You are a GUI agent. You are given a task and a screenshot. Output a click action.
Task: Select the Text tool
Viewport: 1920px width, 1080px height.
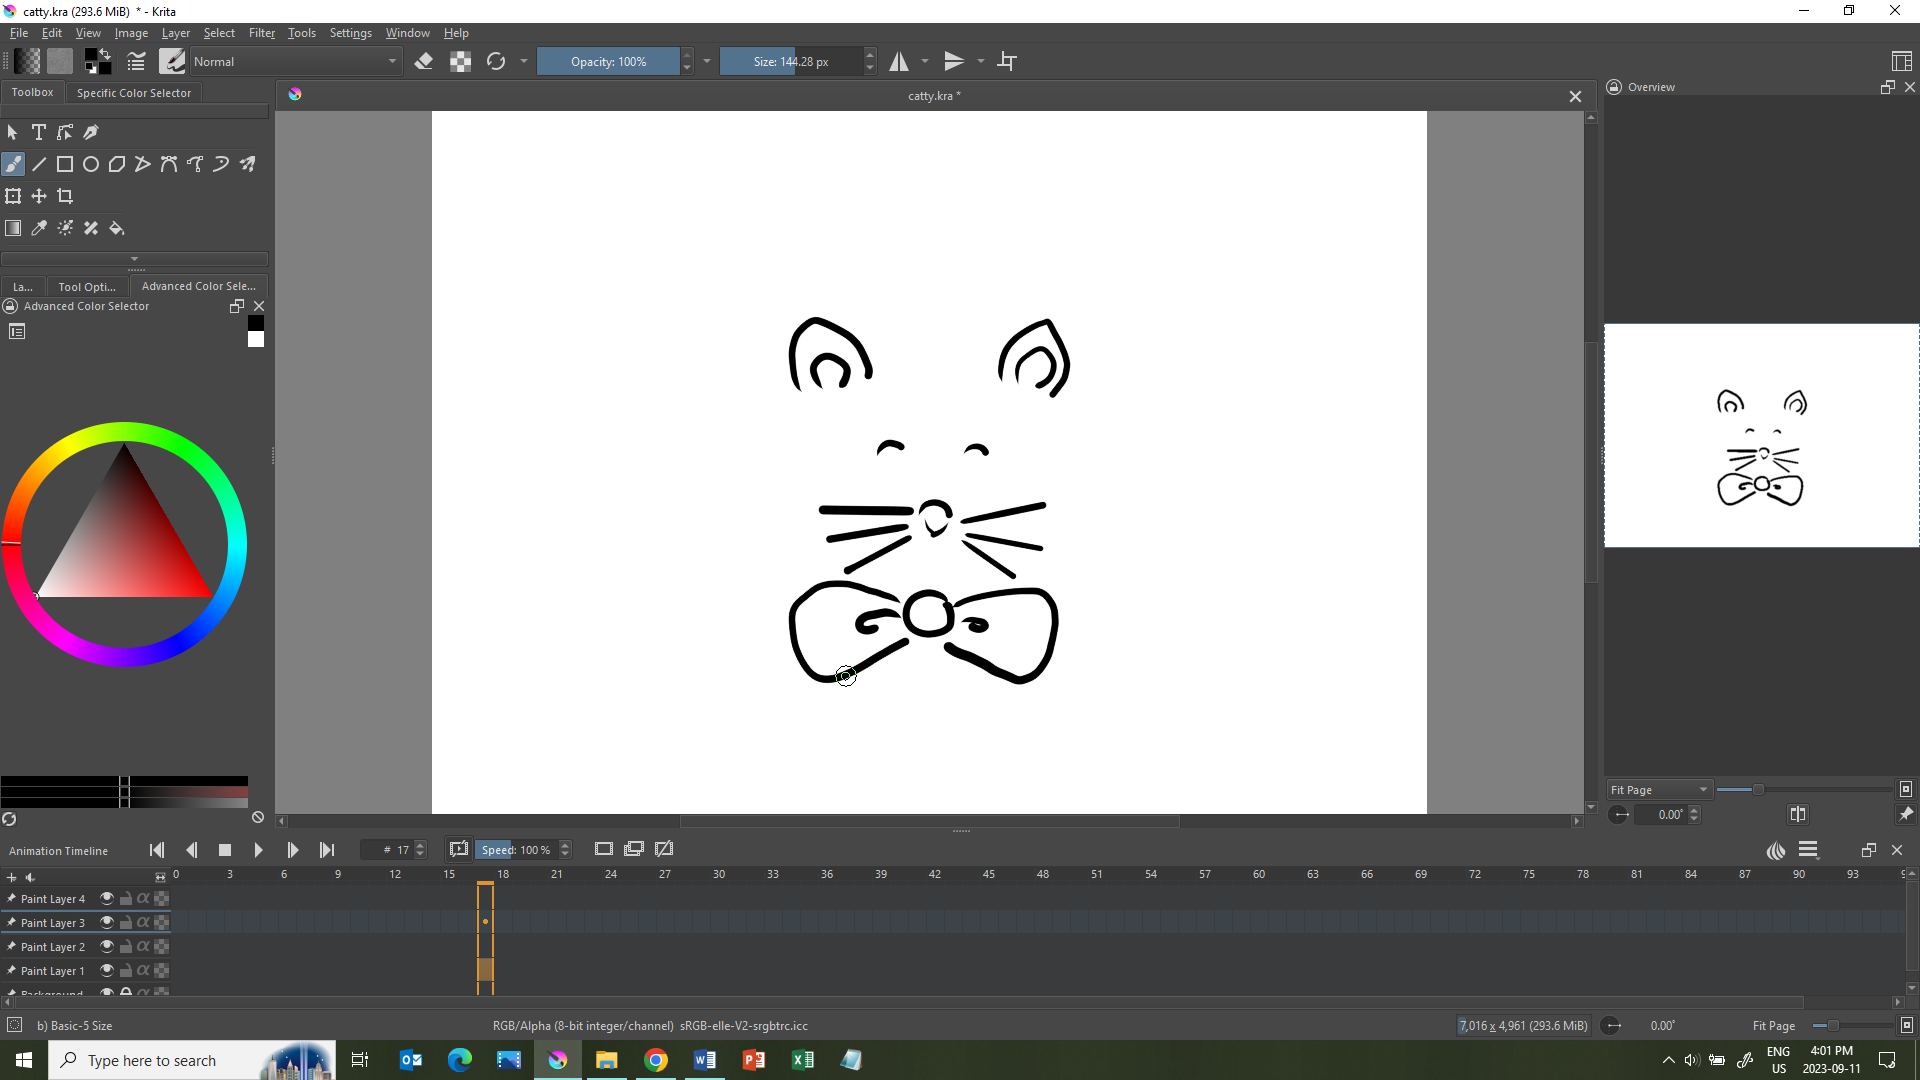[39, 132]
